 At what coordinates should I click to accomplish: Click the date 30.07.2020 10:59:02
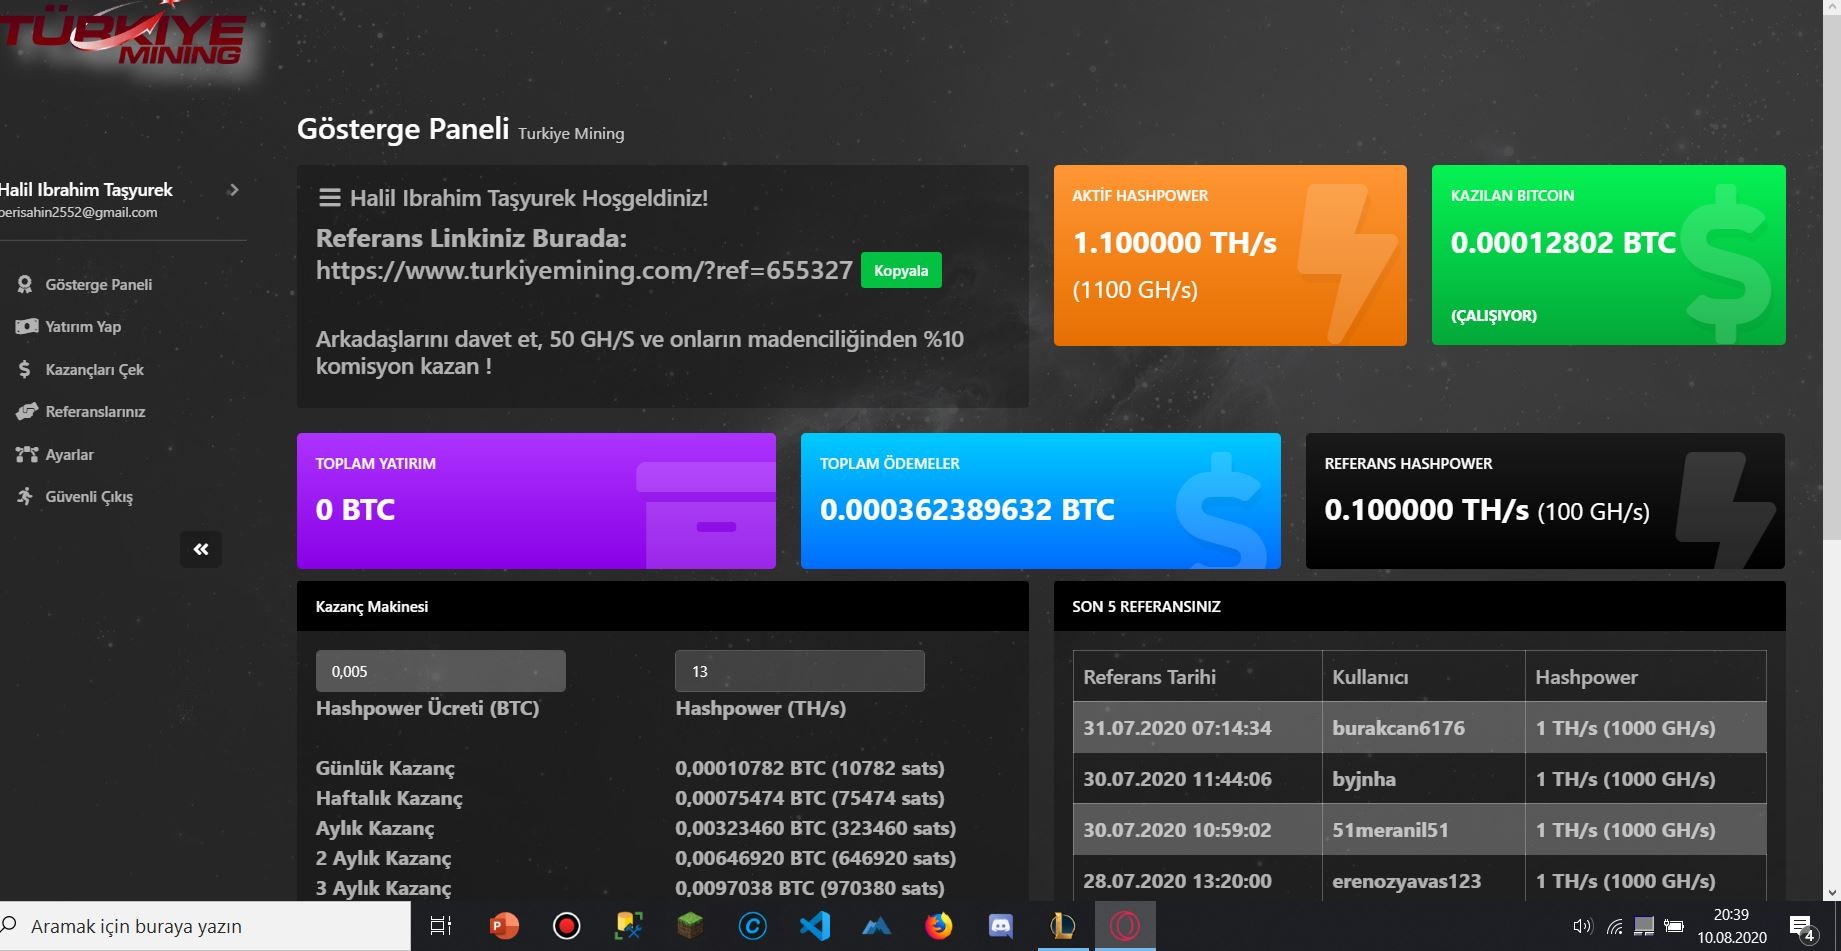1177,830
